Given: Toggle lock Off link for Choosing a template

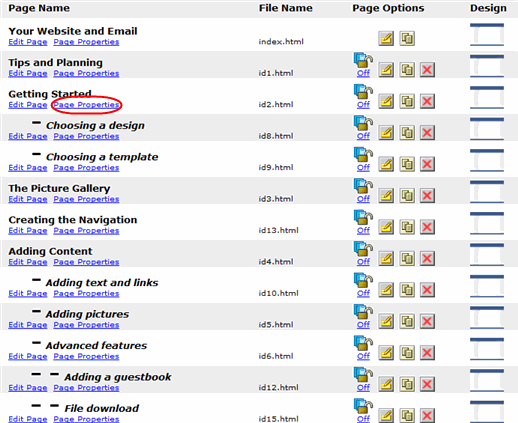Looking at the screenshot, I should 363,167.
